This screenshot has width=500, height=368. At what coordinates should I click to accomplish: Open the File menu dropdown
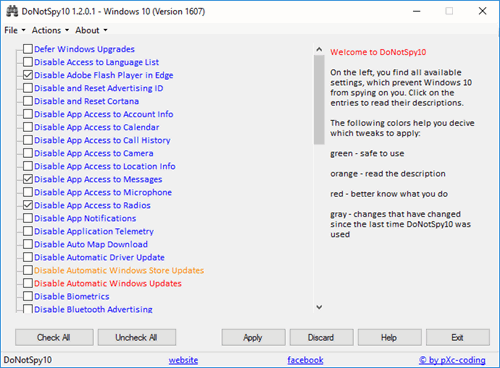15,30
